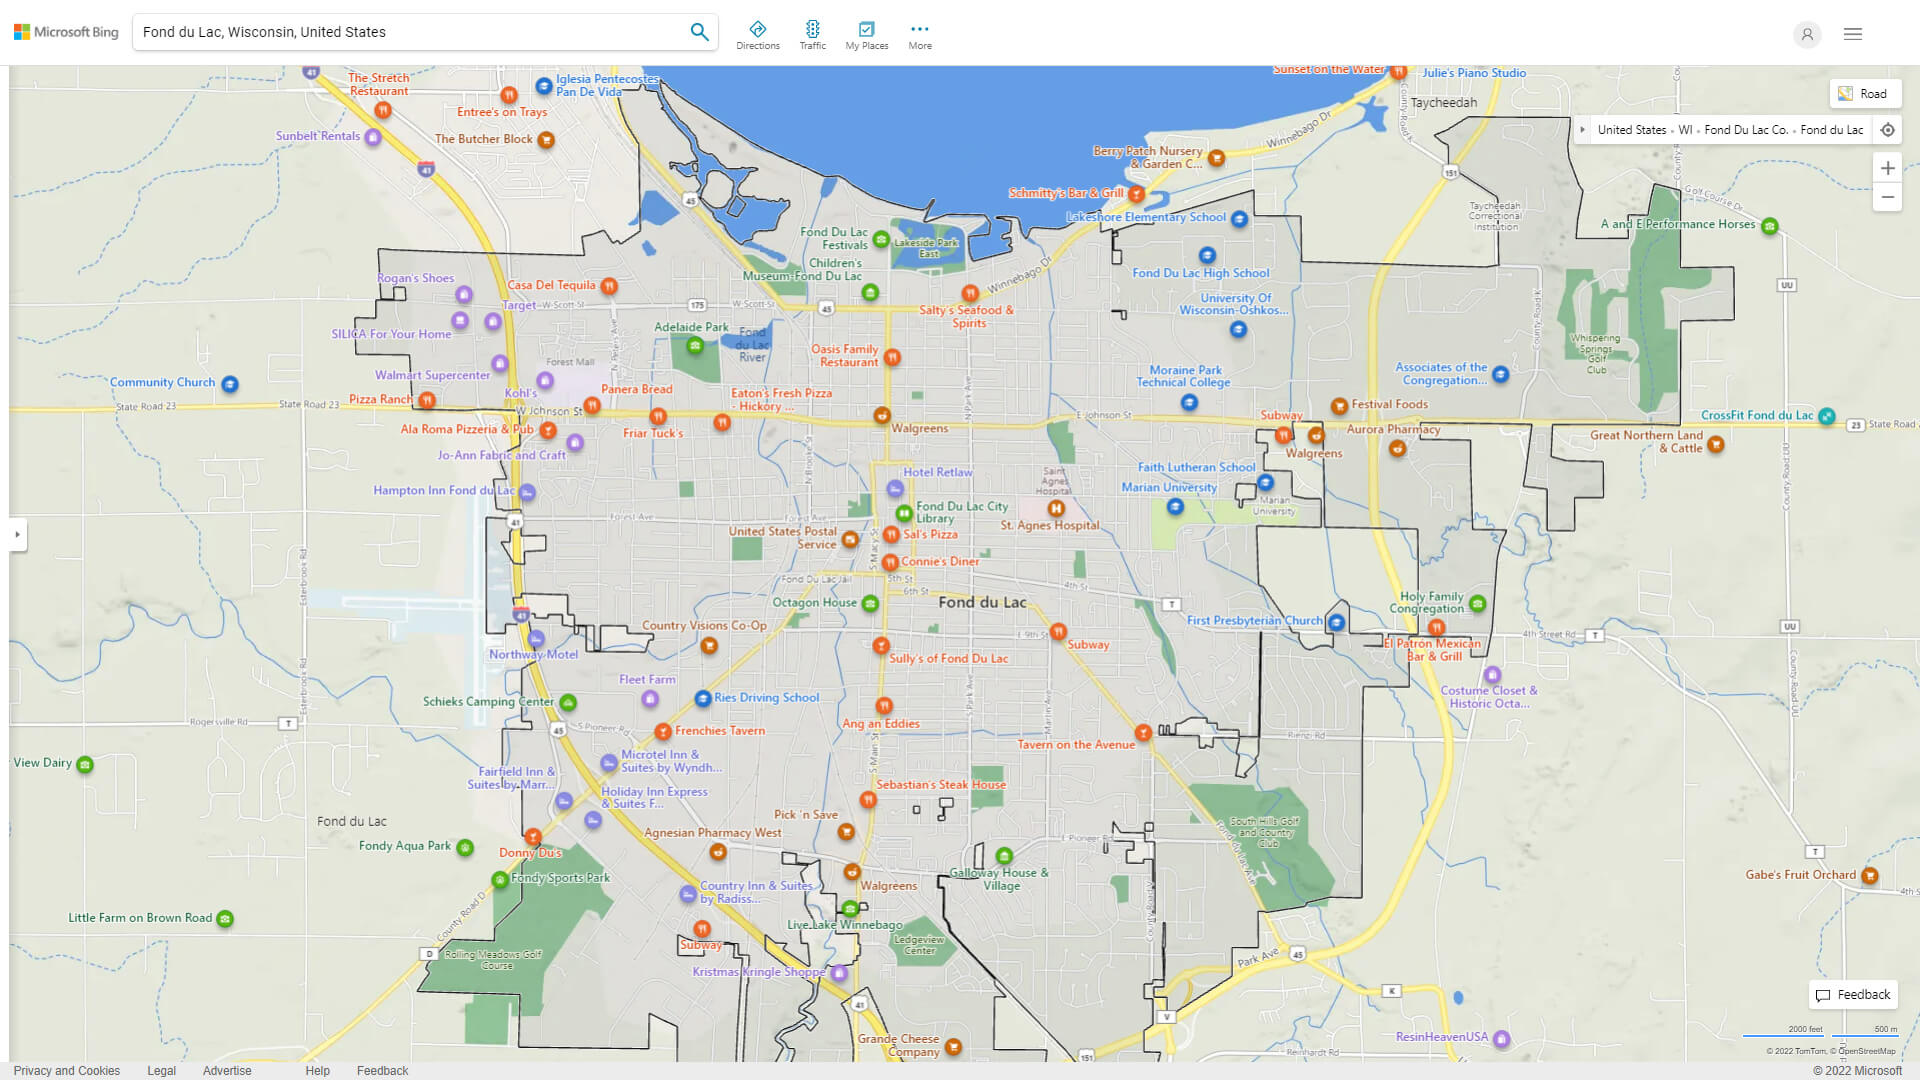Zoom out with the minus control
This screenshot has width=1920, height=1080.
pyautogui.click(x=1888, y=197)
